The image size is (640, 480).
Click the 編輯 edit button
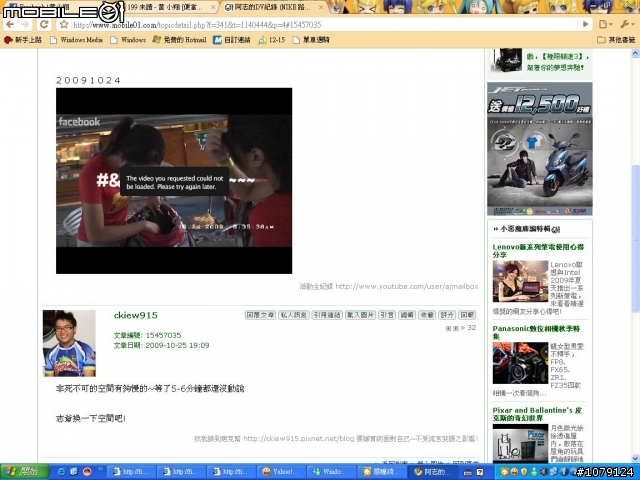click(407, 315)
